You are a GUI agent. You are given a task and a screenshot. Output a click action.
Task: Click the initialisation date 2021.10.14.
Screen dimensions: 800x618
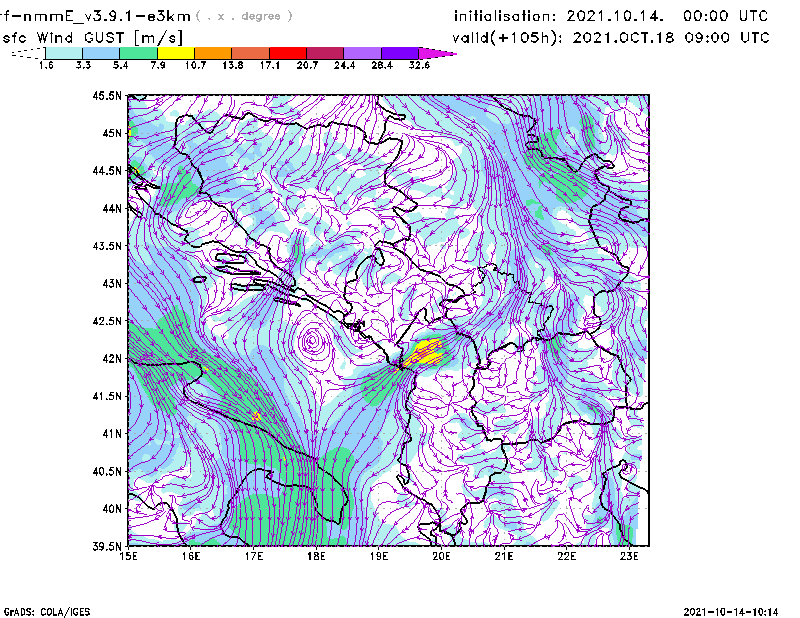point(615,16)
